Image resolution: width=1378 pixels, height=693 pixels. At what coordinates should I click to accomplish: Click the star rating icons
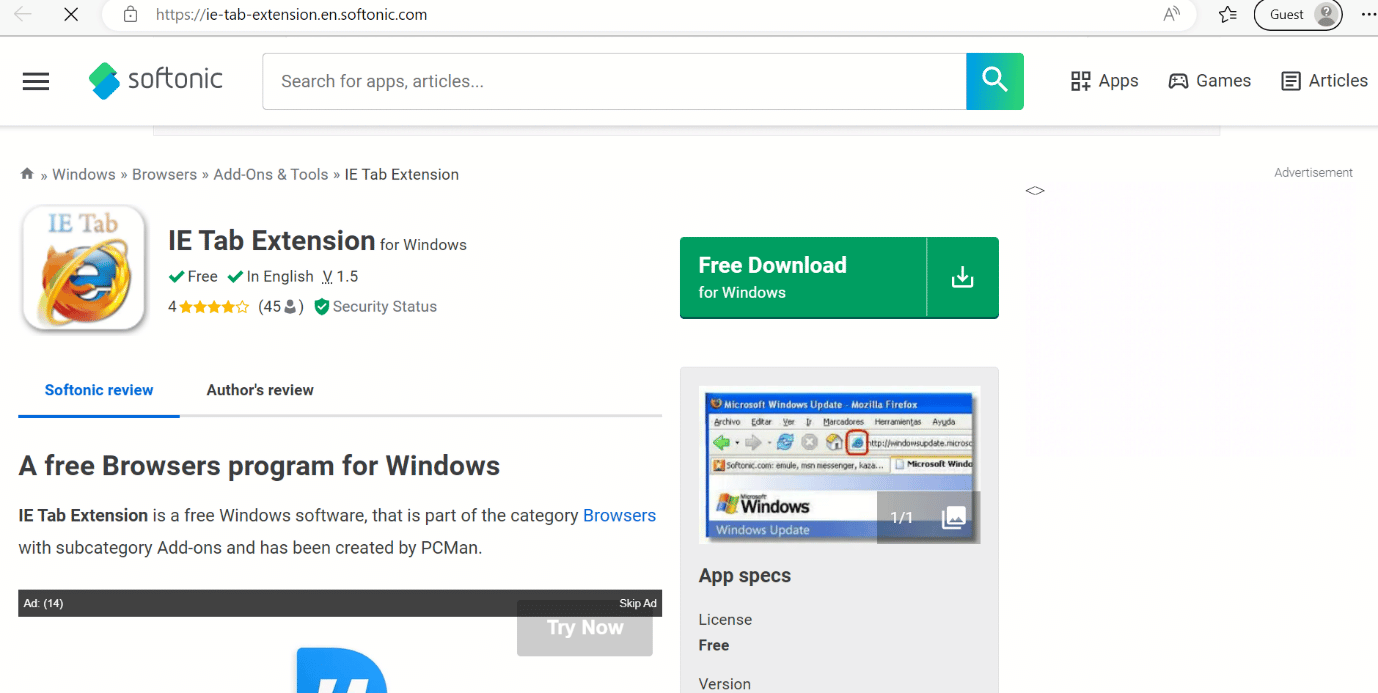[x=214, y=307]
